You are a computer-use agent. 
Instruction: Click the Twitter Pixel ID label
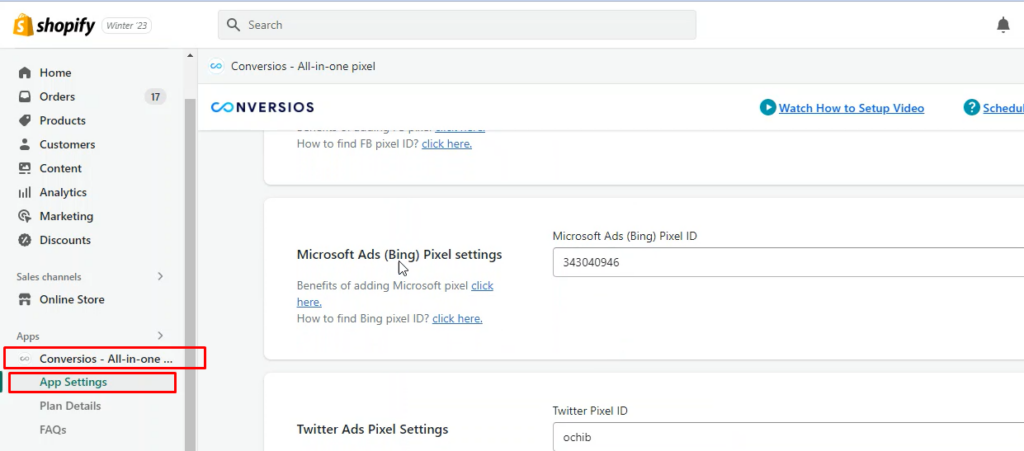coord(590,411)
